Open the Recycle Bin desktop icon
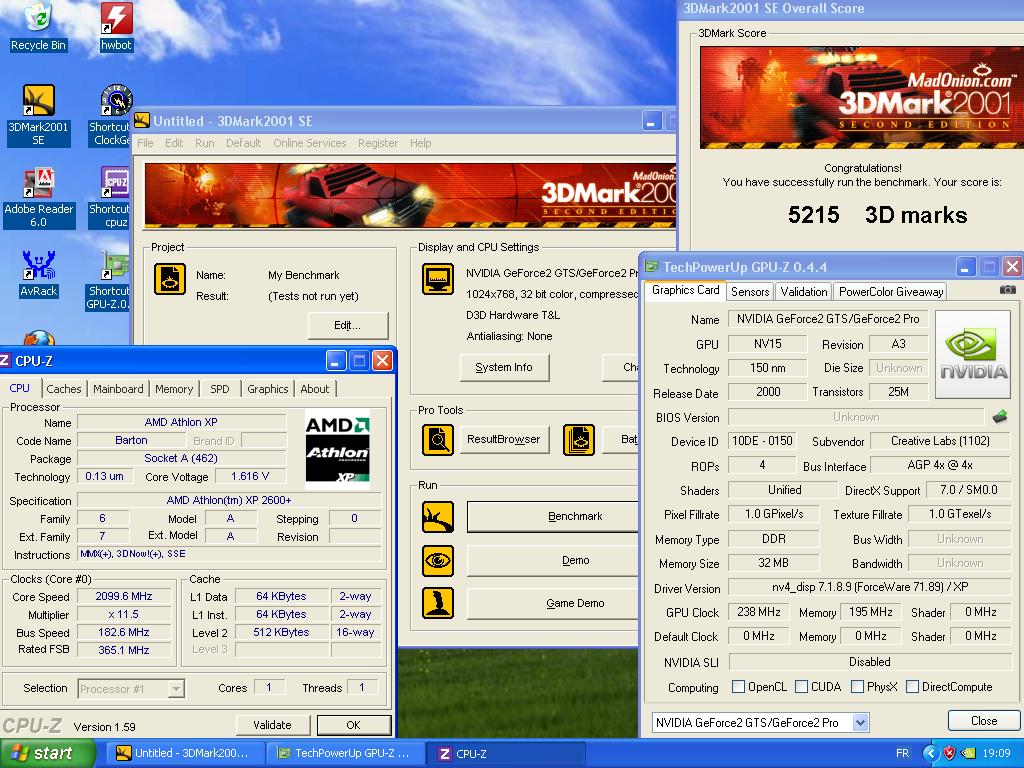 click(38, 26)
